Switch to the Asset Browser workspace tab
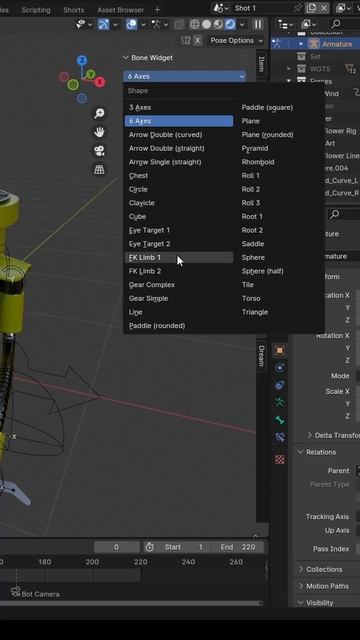 [x=120, y=10]
